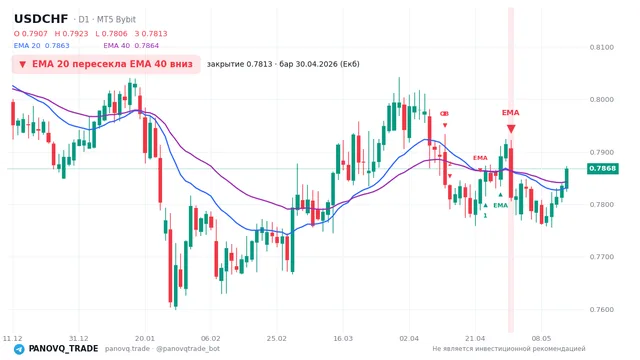Click the PANOVQ_TRADE channel name
This screenshot has height=360, width=640.
tap(63, 349)
